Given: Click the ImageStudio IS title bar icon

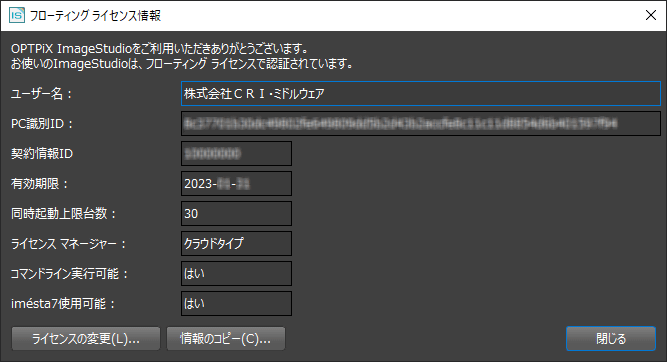Looking at the screenshot, I should (17, 15).
